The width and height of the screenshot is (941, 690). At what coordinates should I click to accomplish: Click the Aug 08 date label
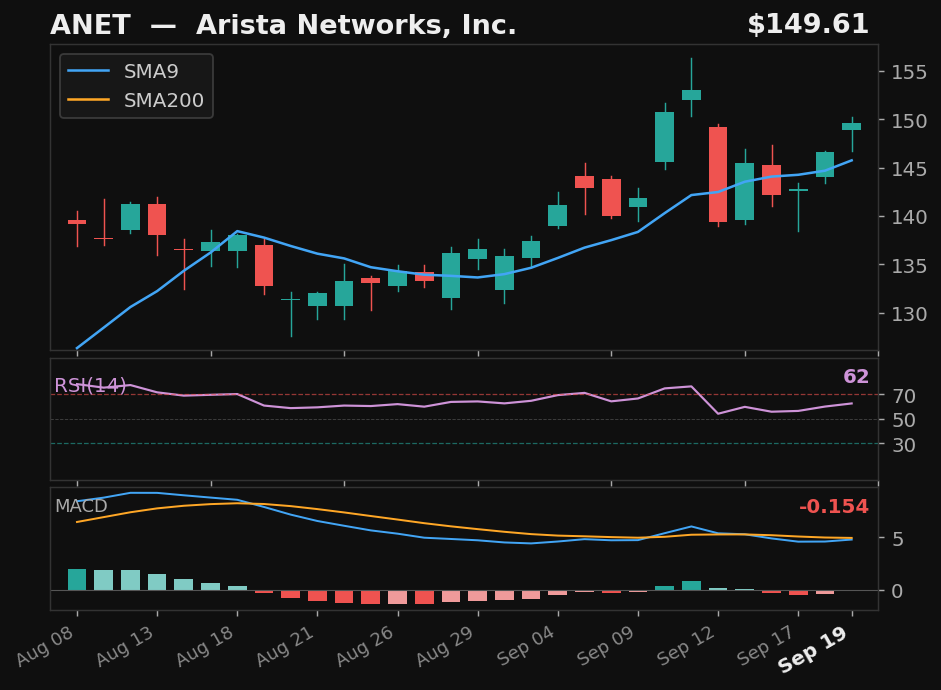(46, 646)
